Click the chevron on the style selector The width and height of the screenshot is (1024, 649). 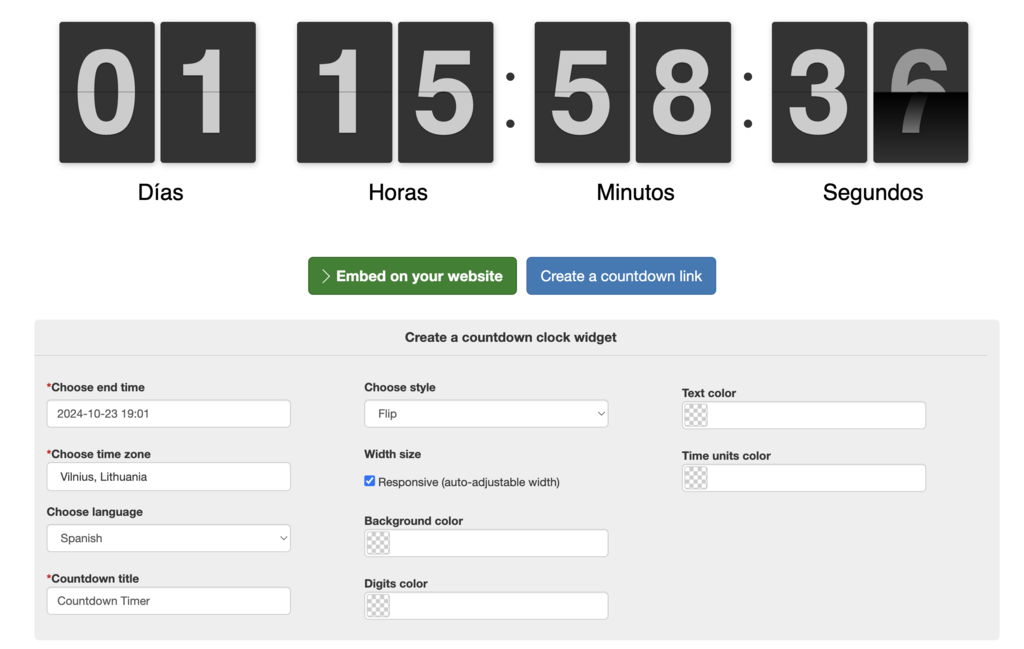[599, 413]
